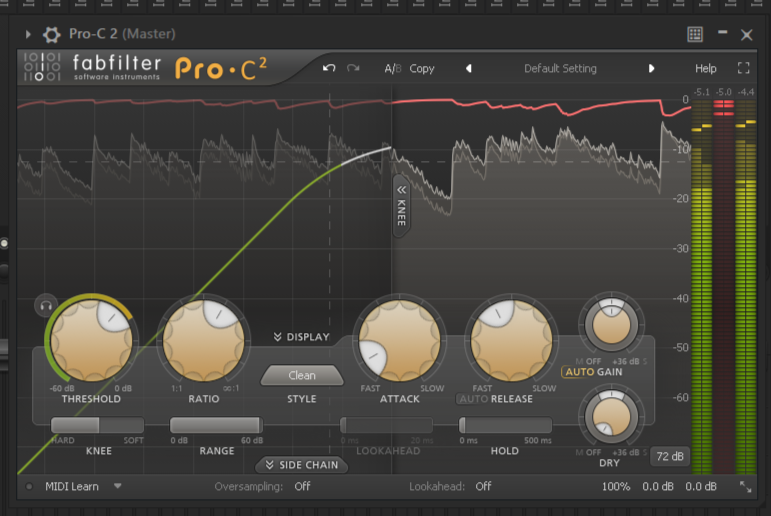Click the Threshold knob
This screenshot has width=771, height=516.
pos(91,341)
